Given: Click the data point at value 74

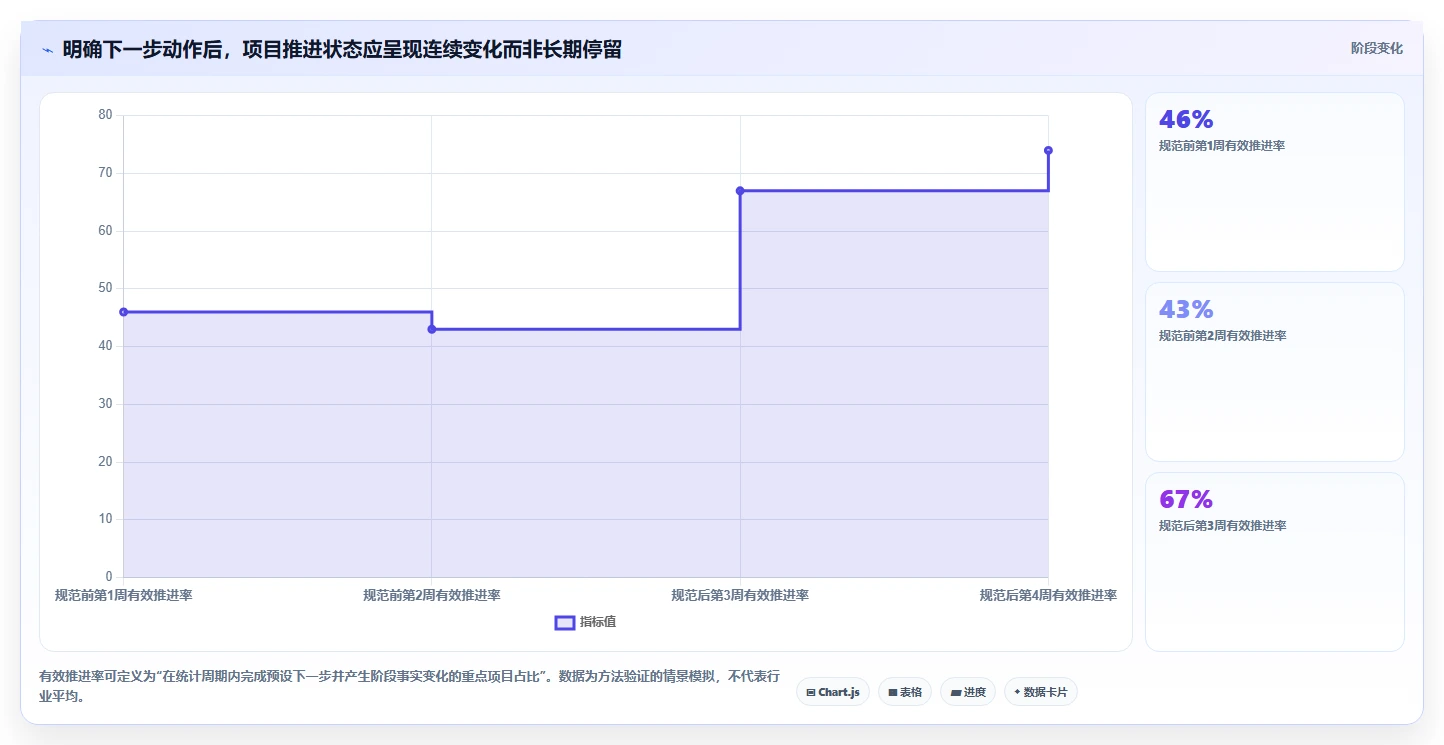Looking at the screenshot, I should pyautogui.click(x=1048, y=150).
